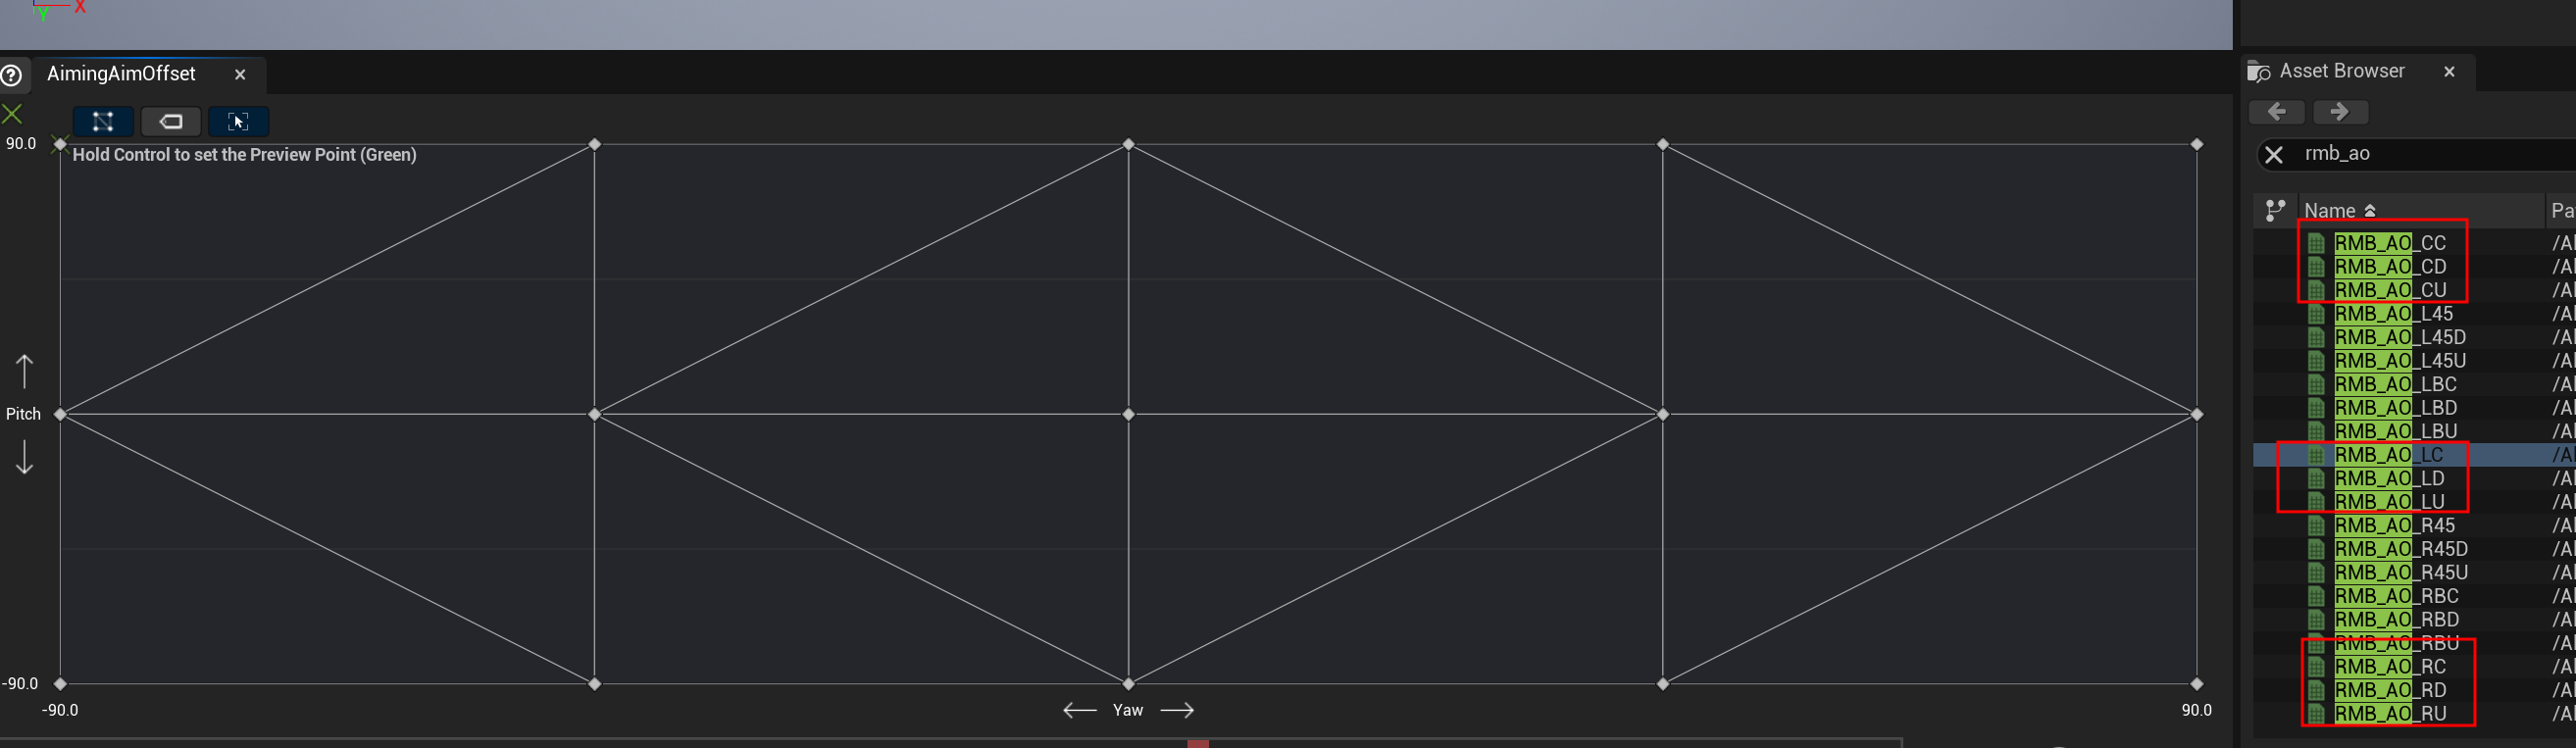Select the RMB_AO_CC asset
2576x748 pixels.
pos(2390,243)
